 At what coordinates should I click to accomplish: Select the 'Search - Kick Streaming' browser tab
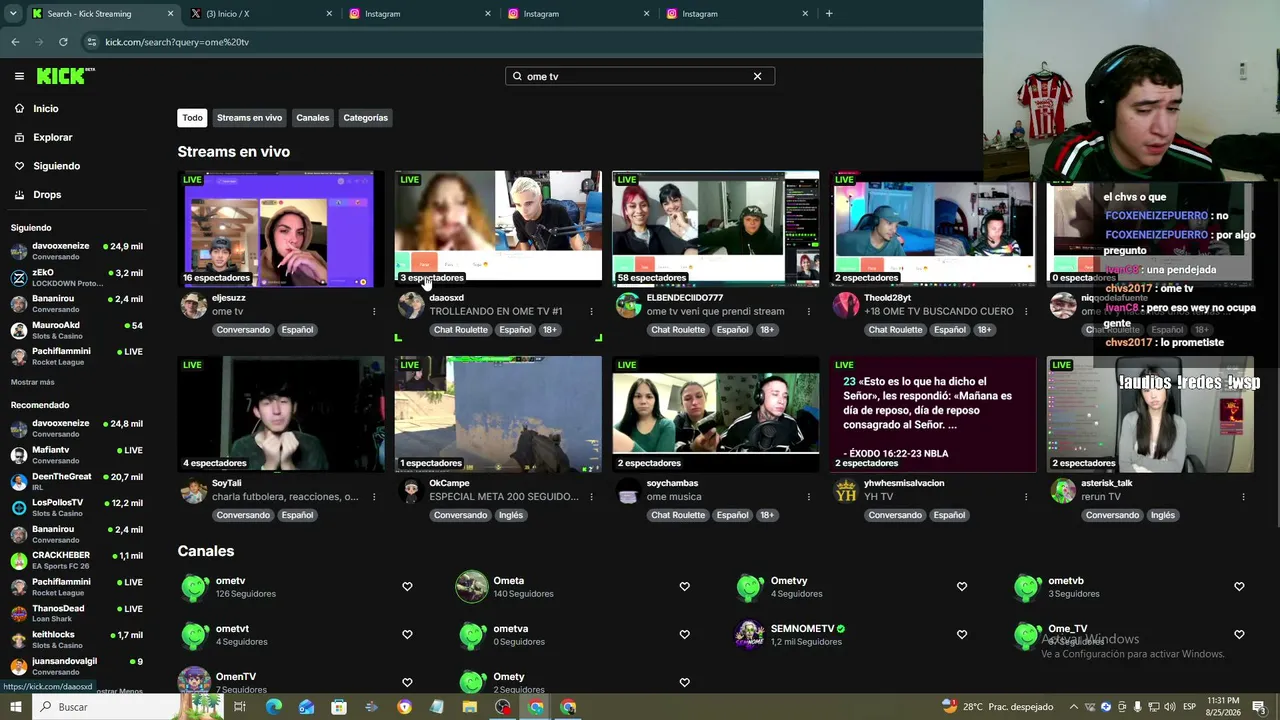click(x=103, y=14)
